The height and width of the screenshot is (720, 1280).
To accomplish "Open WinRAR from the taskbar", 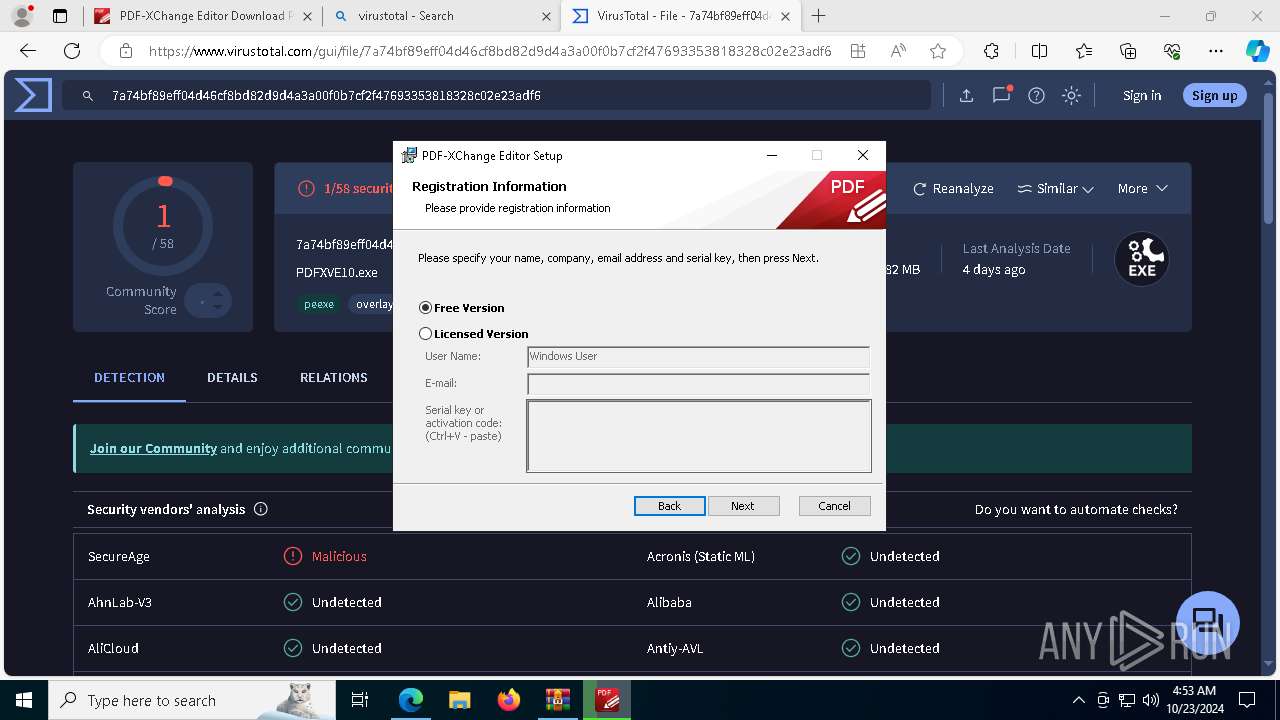I will coord(558,700).
